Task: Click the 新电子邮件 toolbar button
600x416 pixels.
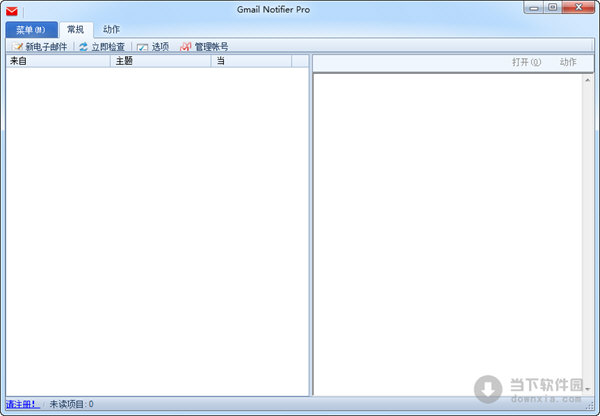Action: (x=39, y=47)
